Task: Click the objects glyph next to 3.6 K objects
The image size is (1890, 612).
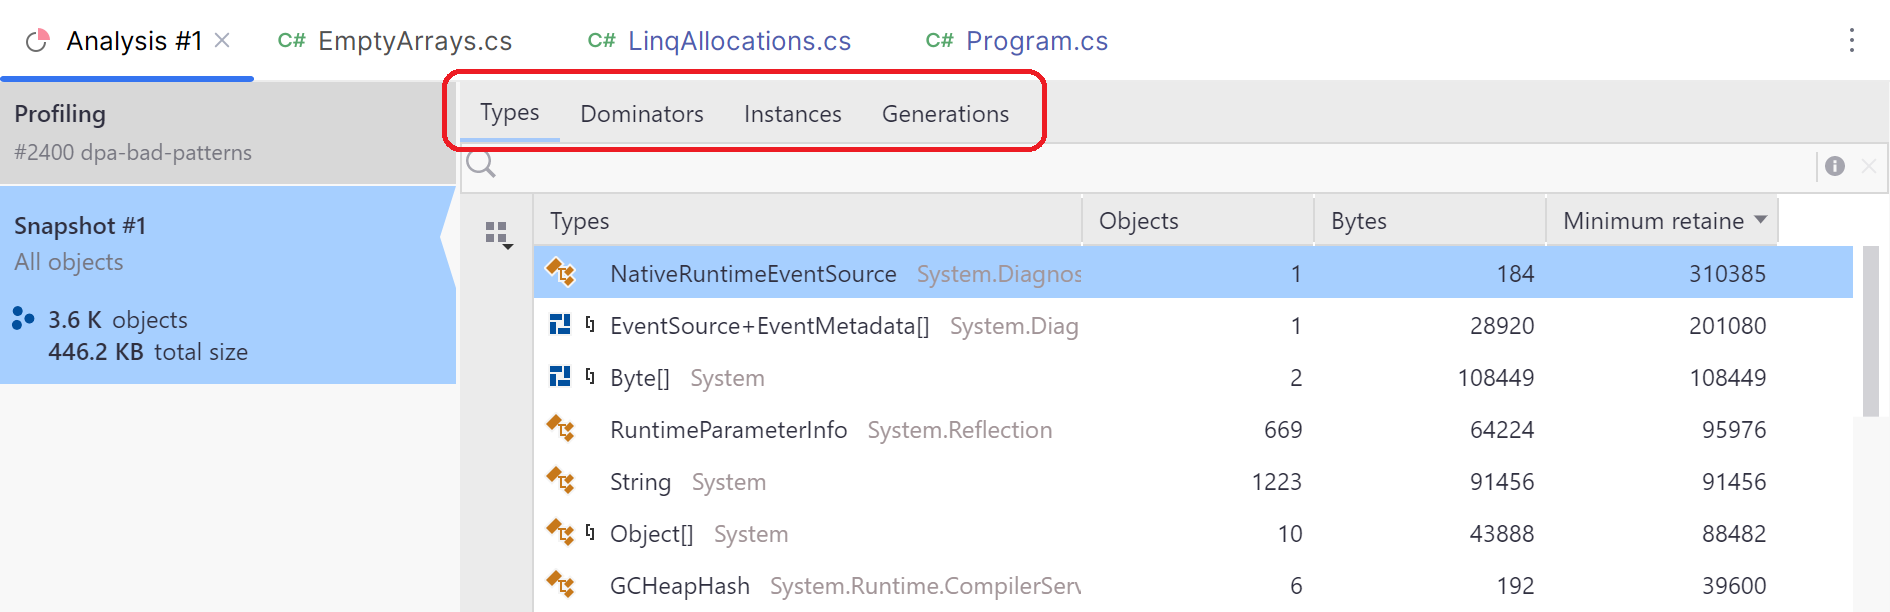Action: click(x=23, y=320)
